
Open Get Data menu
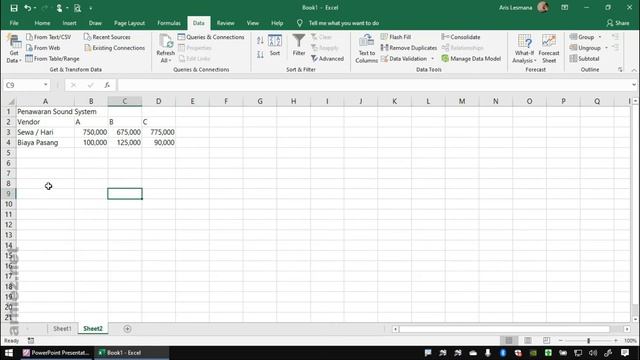(14, 49)
